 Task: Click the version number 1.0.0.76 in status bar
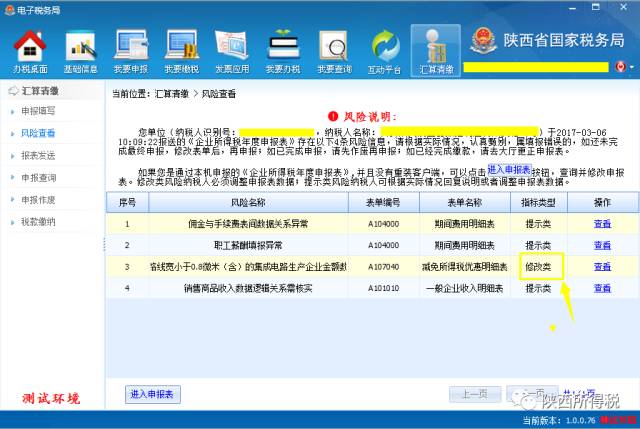580,420
